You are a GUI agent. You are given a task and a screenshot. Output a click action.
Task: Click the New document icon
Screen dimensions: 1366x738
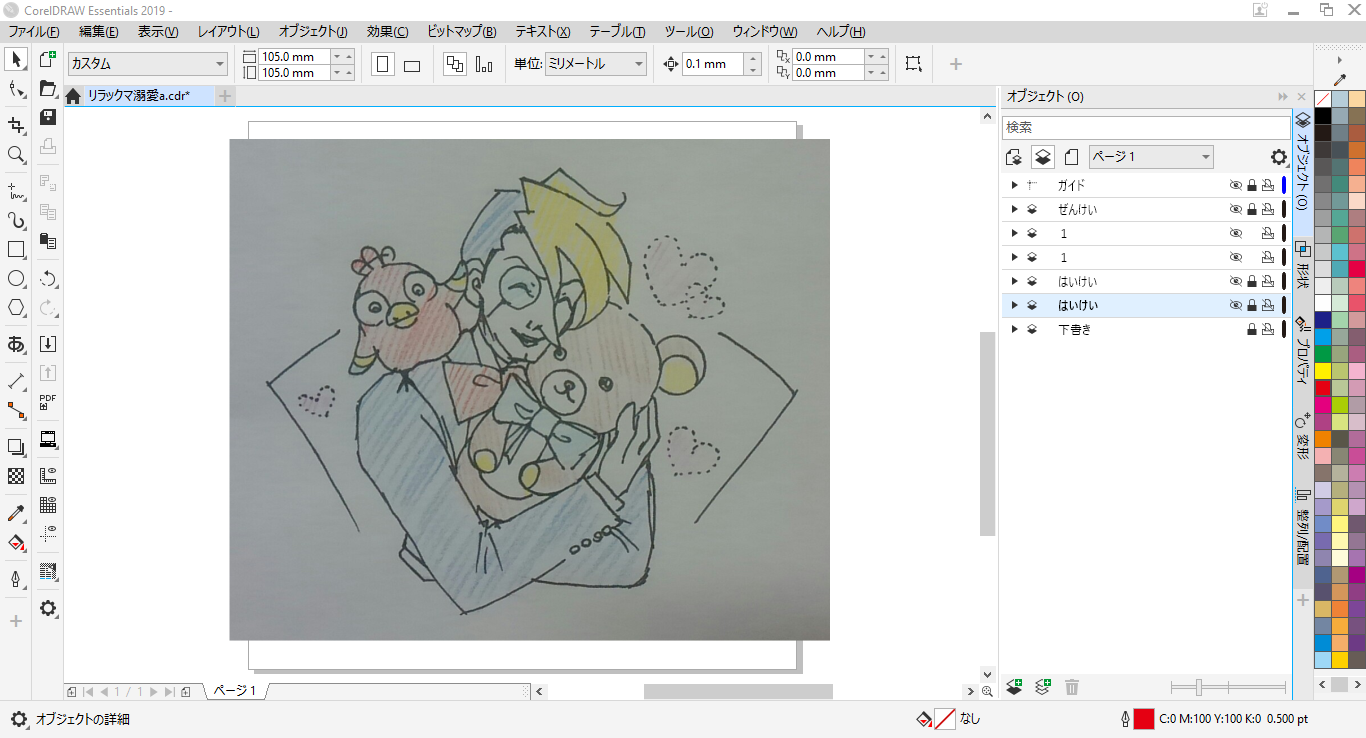pos(47,60)
